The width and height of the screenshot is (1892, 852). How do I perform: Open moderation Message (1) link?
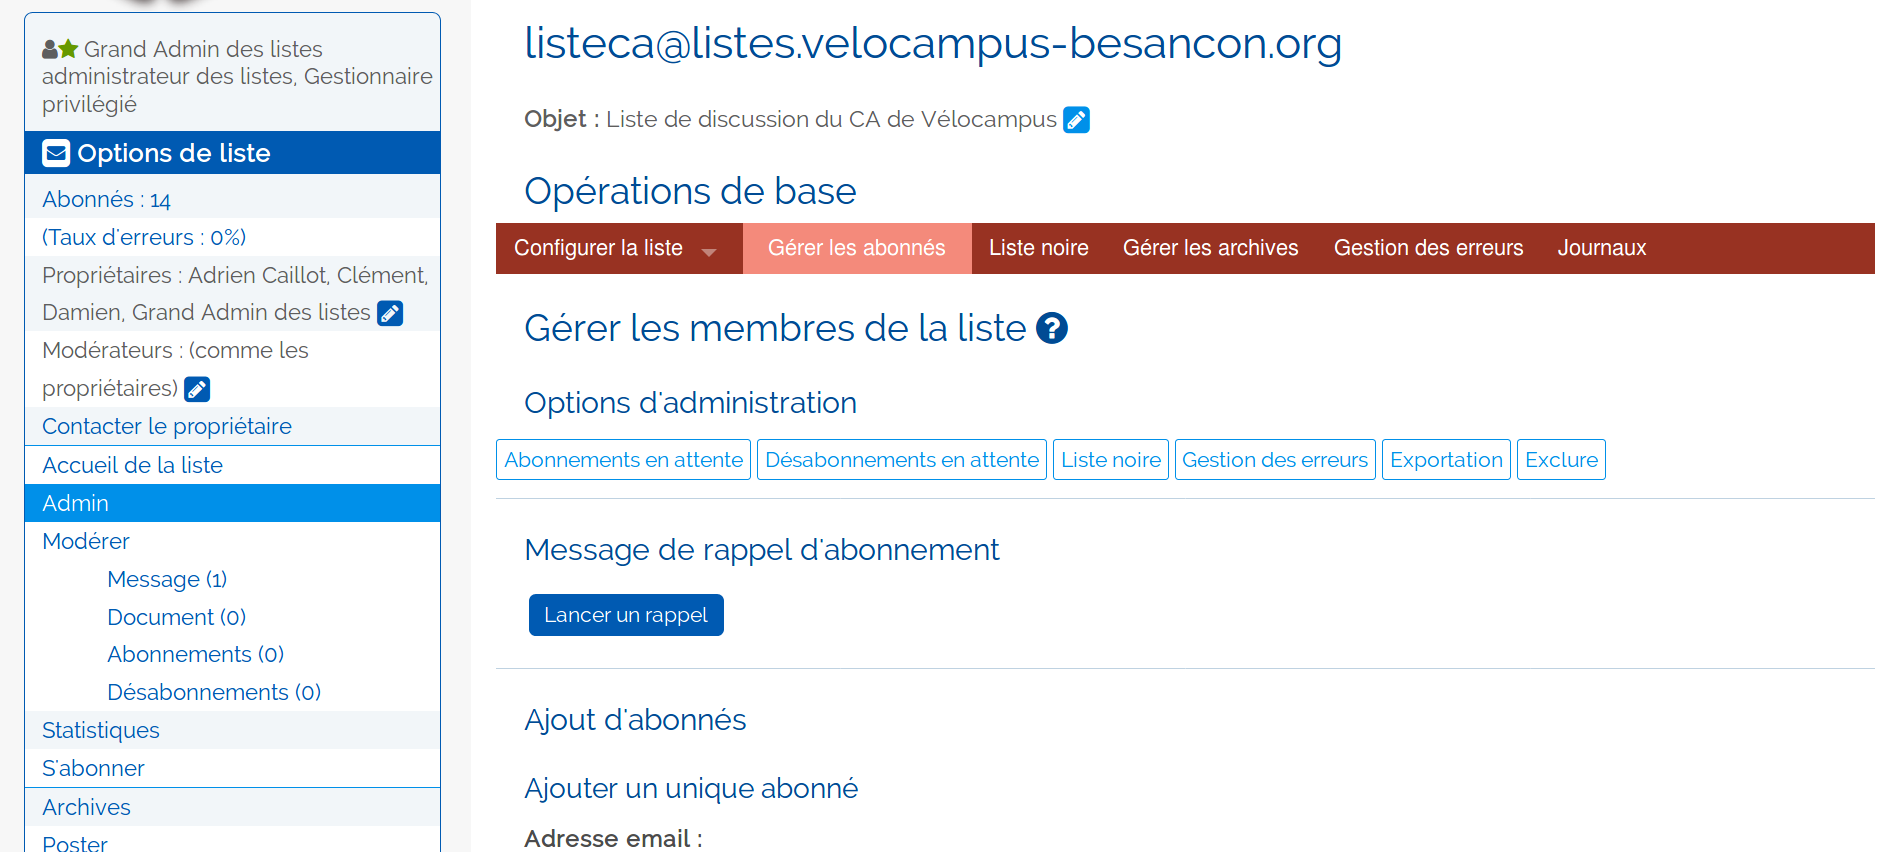(167, 579)
